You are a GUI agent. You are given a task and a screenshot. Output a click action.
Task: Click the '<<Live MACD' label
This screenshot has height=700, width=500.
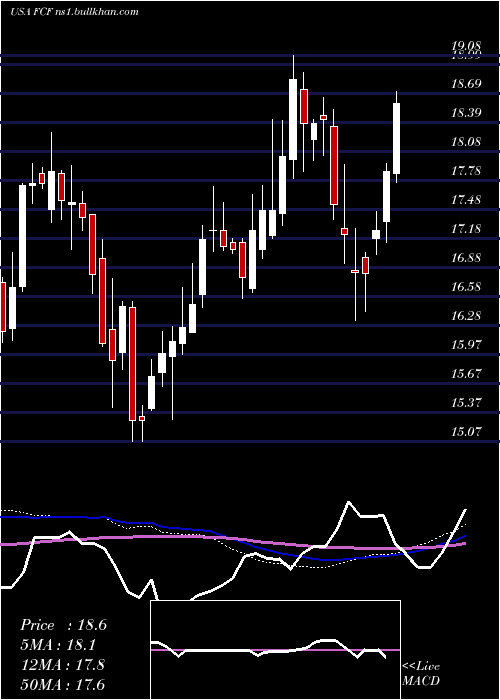click(x=421, y=673)
